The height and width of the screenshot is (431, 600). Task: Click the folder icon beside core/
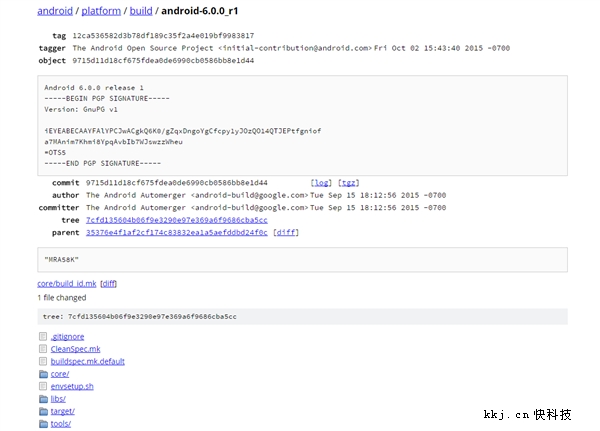pyautogui.click(x=43, y=374)
